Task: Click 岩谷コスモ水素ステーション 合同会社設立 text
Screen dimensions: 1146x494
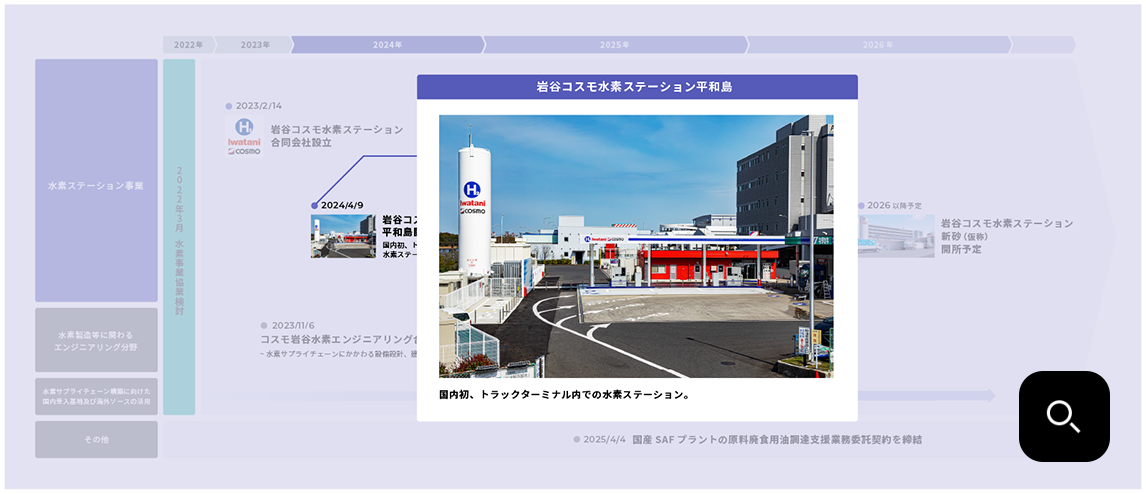Action: tap(337, 136)
